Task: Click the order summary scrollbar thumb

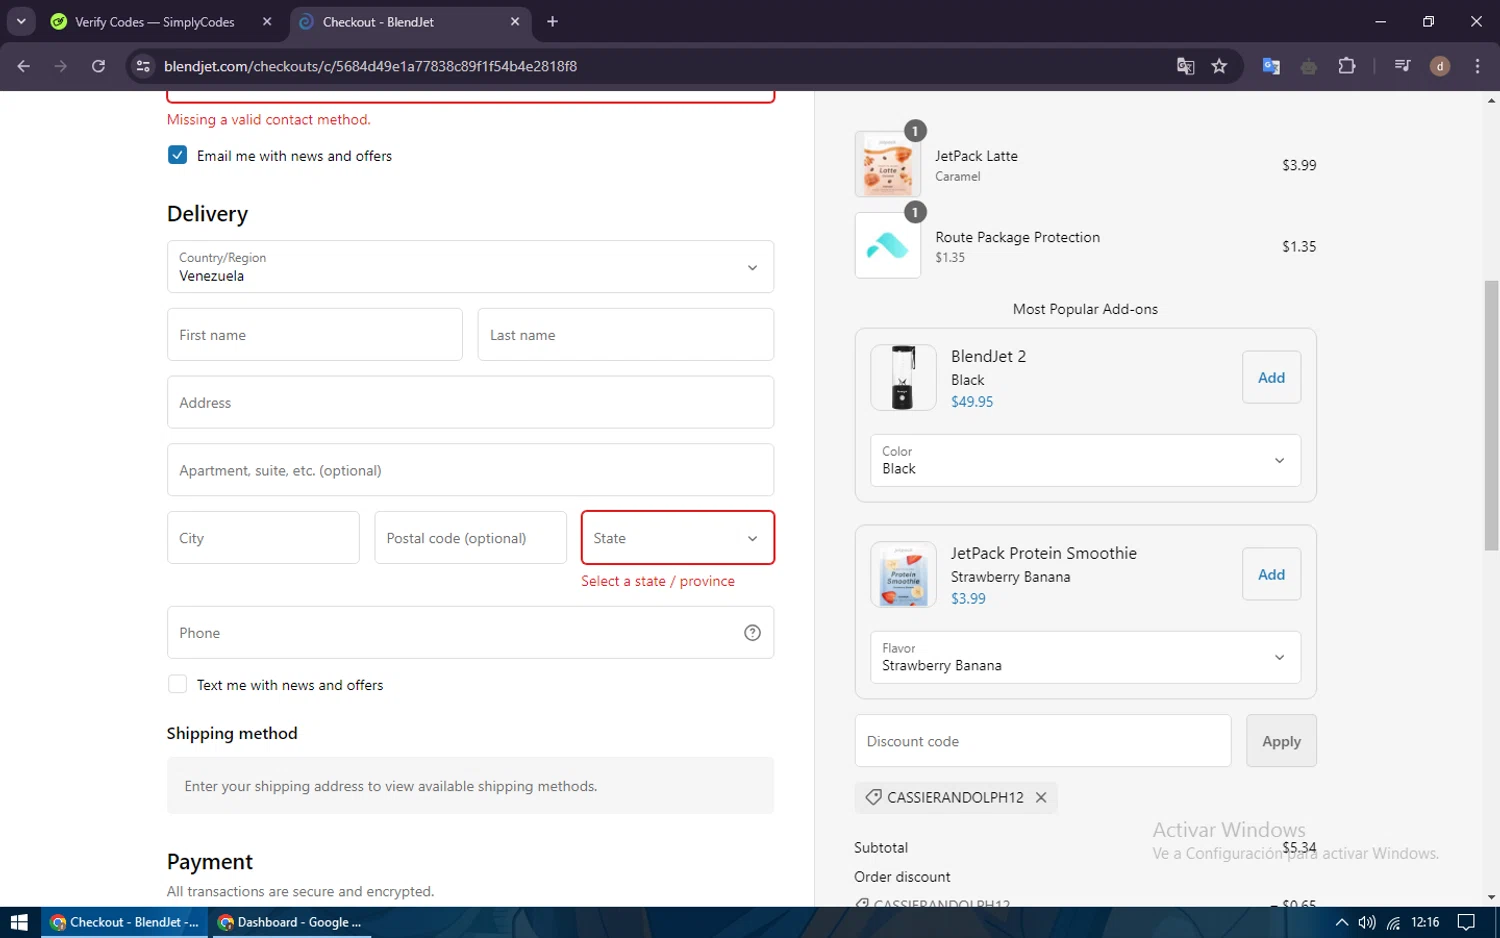Action: click(x=1491, y=415)
